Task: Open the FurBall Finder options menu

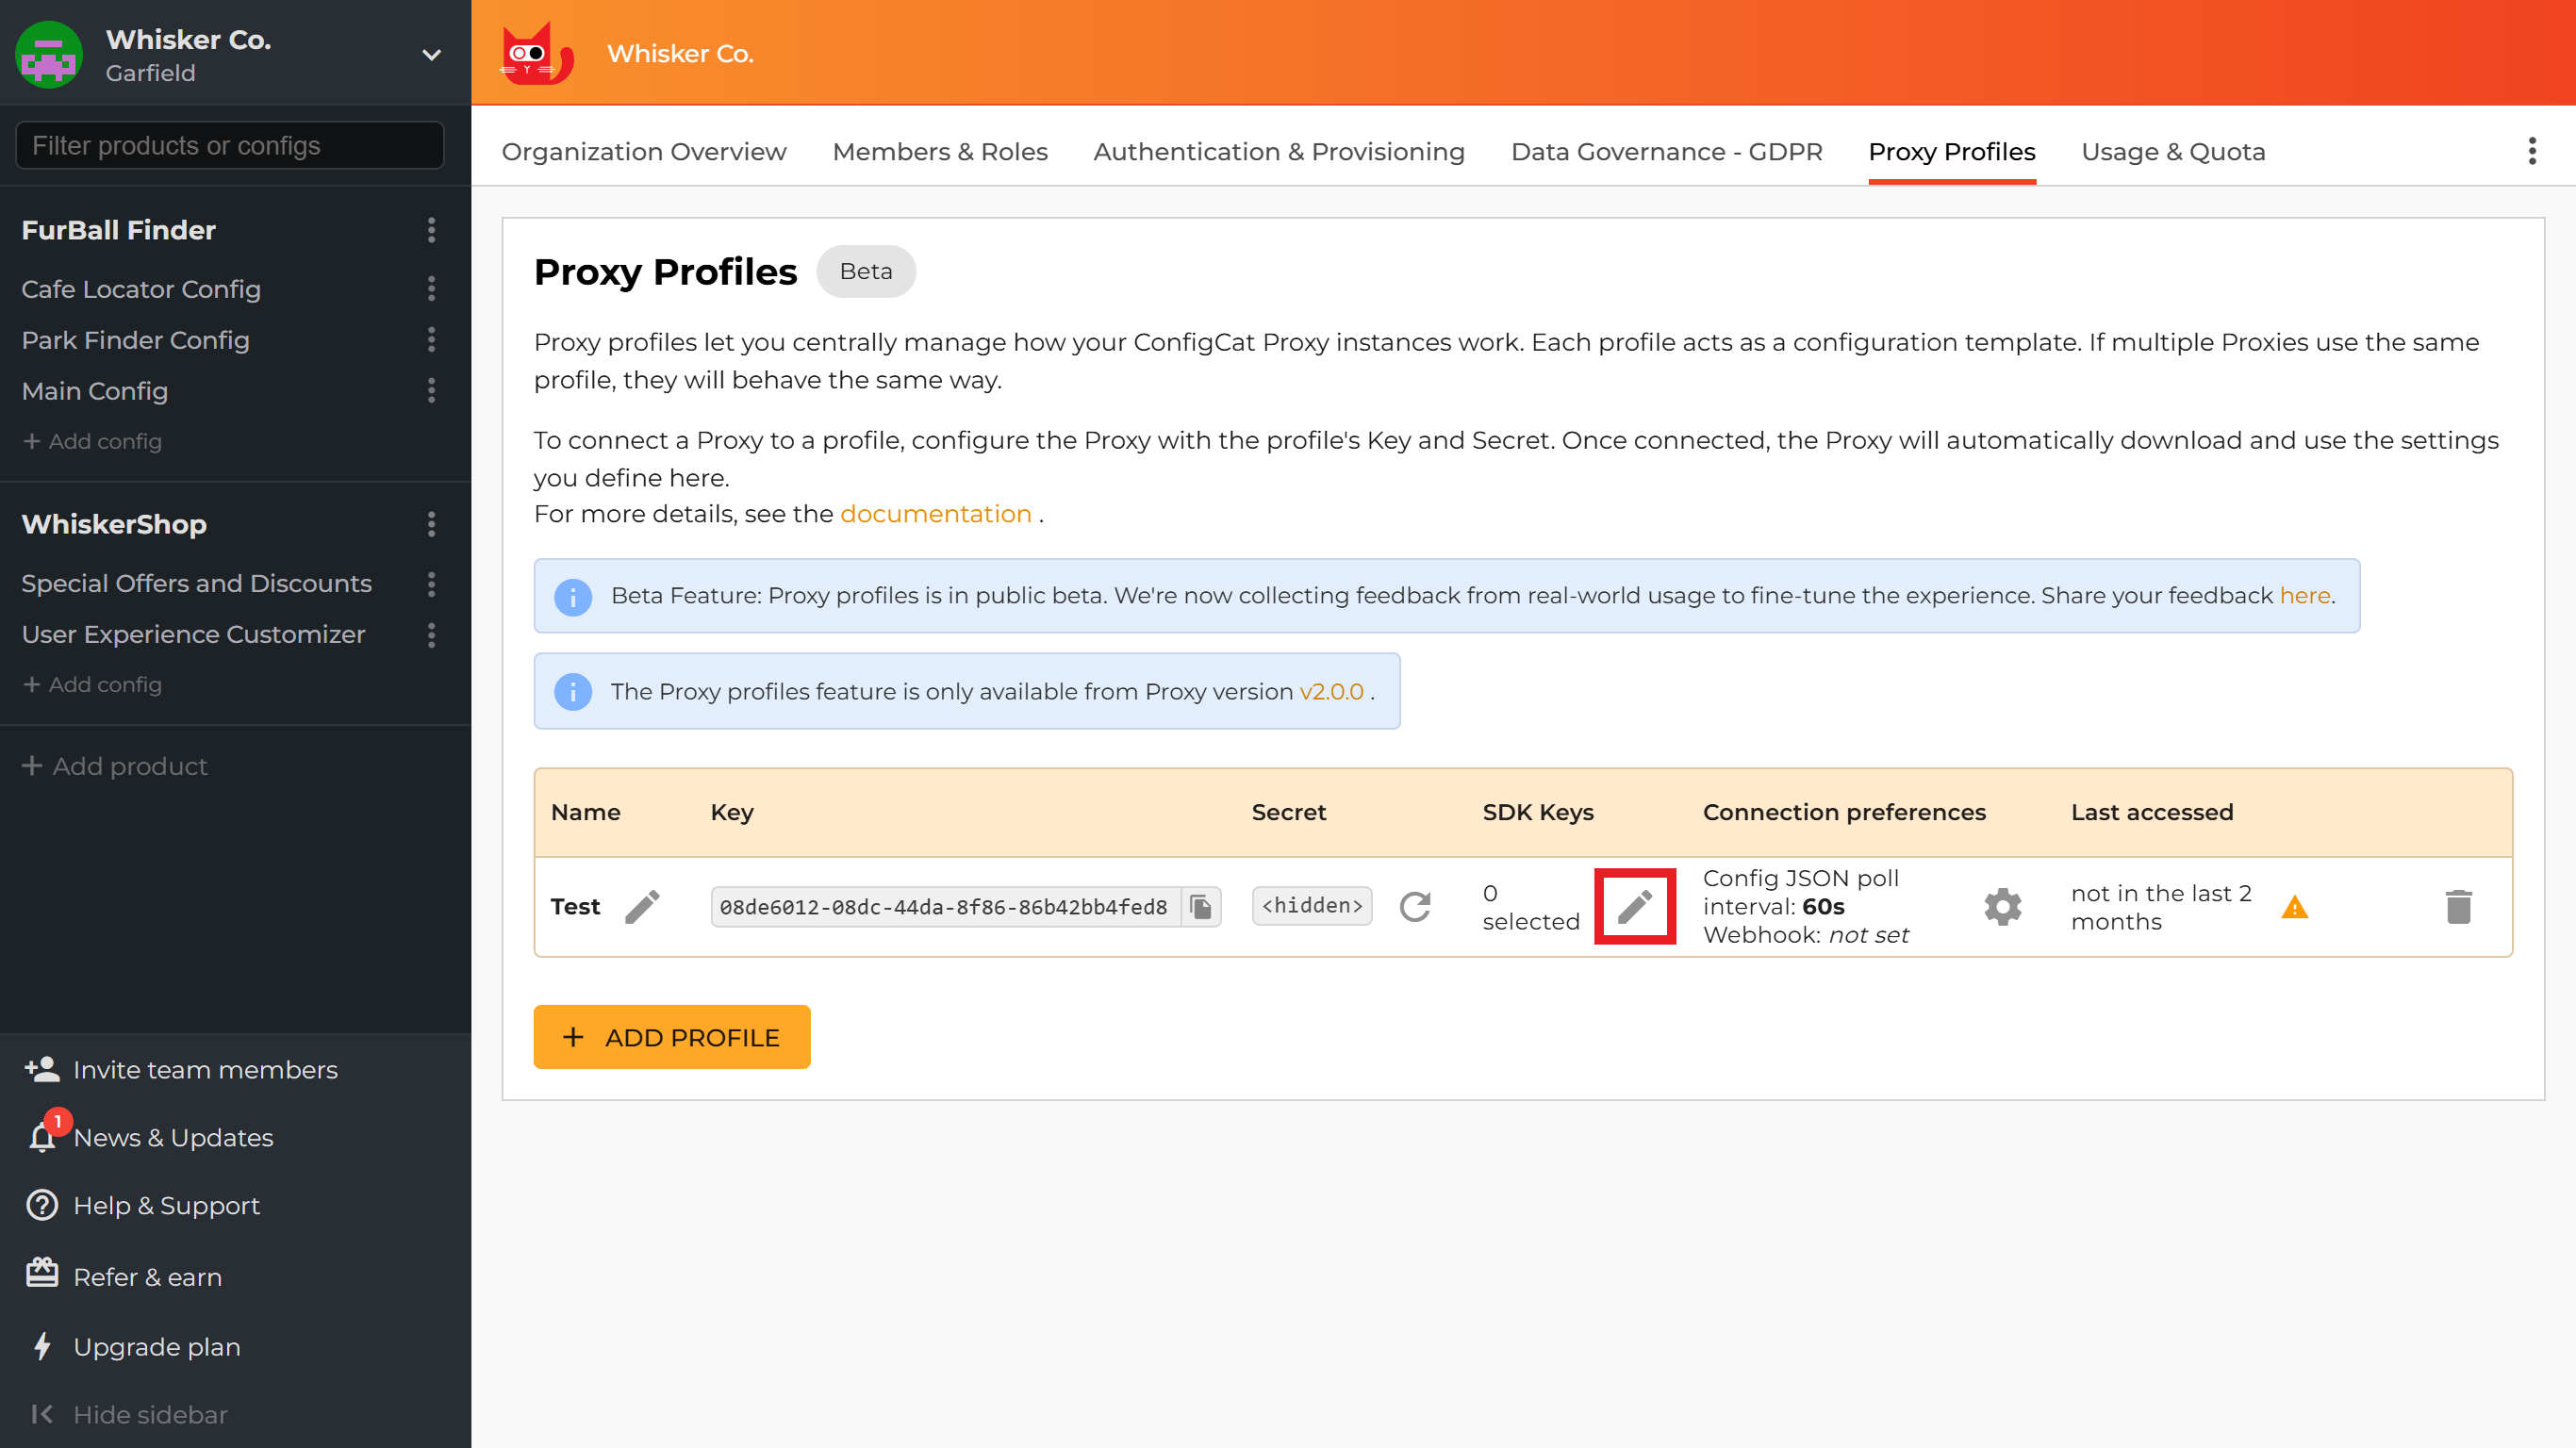Action: (431, 230)
